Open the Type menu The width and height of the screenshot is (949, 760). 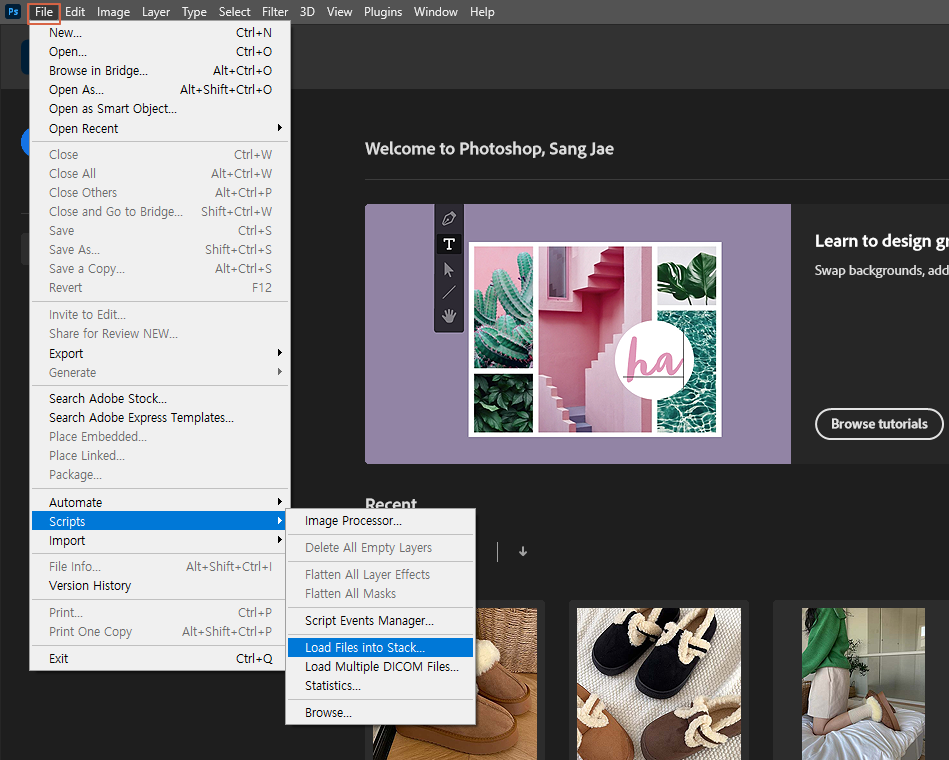coord(194,11)
